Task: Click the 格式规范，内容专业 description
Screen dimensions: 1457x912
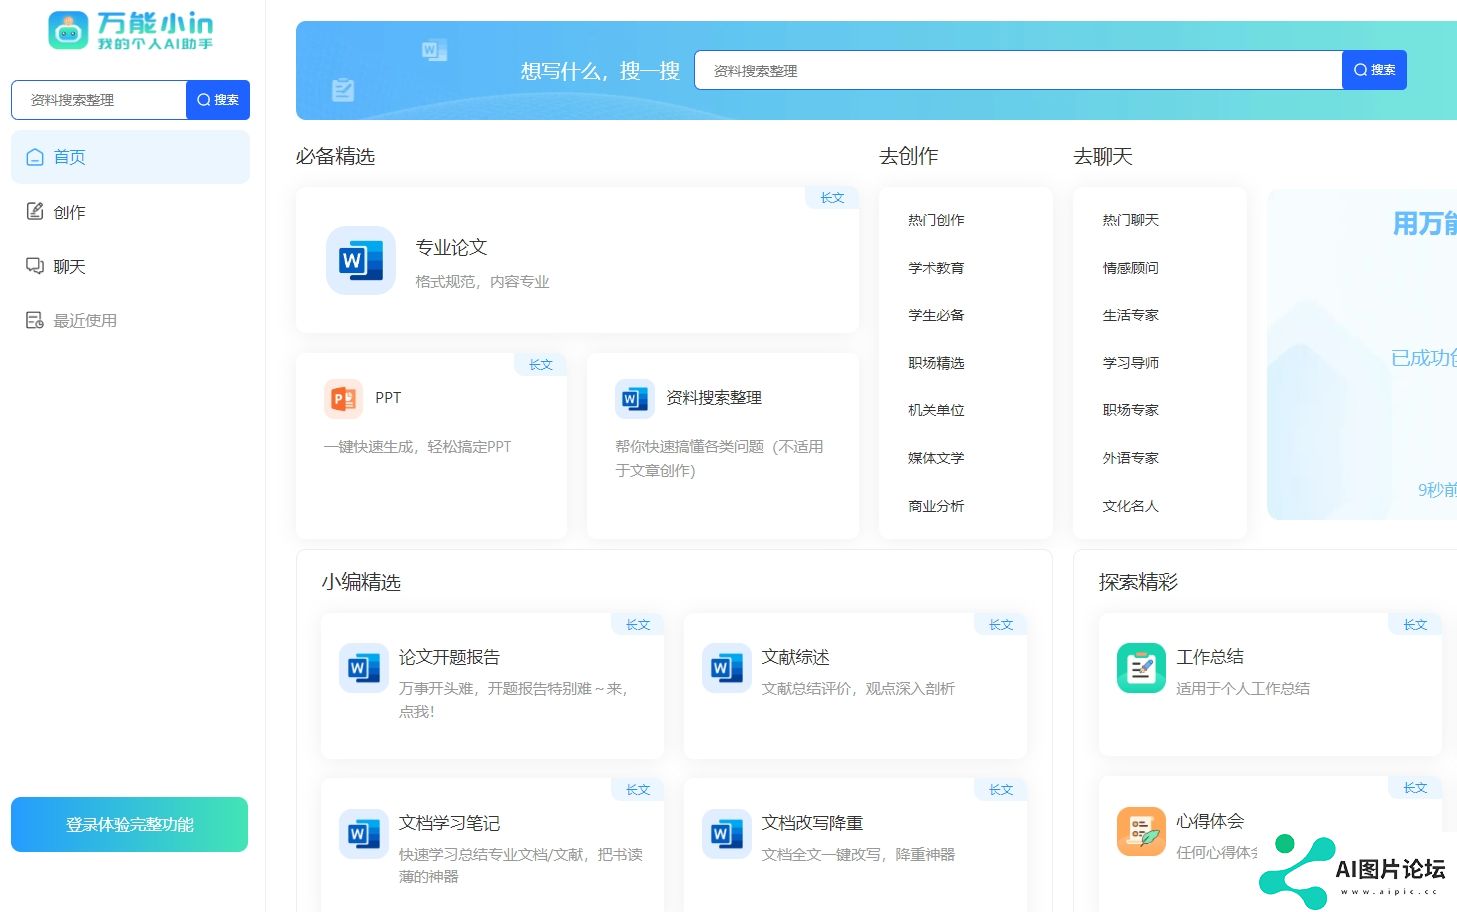Action: pos(482,282)
